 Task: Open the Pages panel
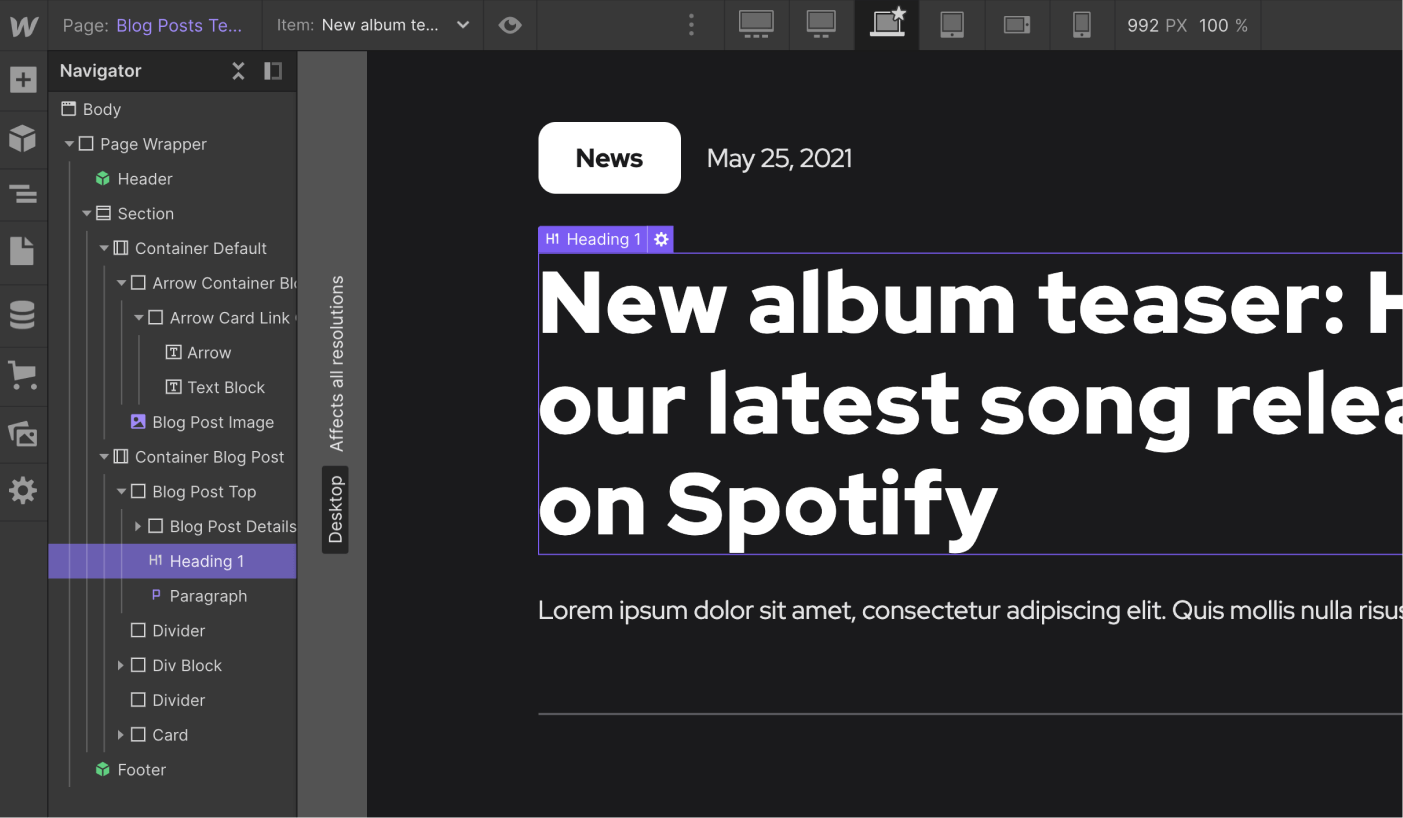23,251
